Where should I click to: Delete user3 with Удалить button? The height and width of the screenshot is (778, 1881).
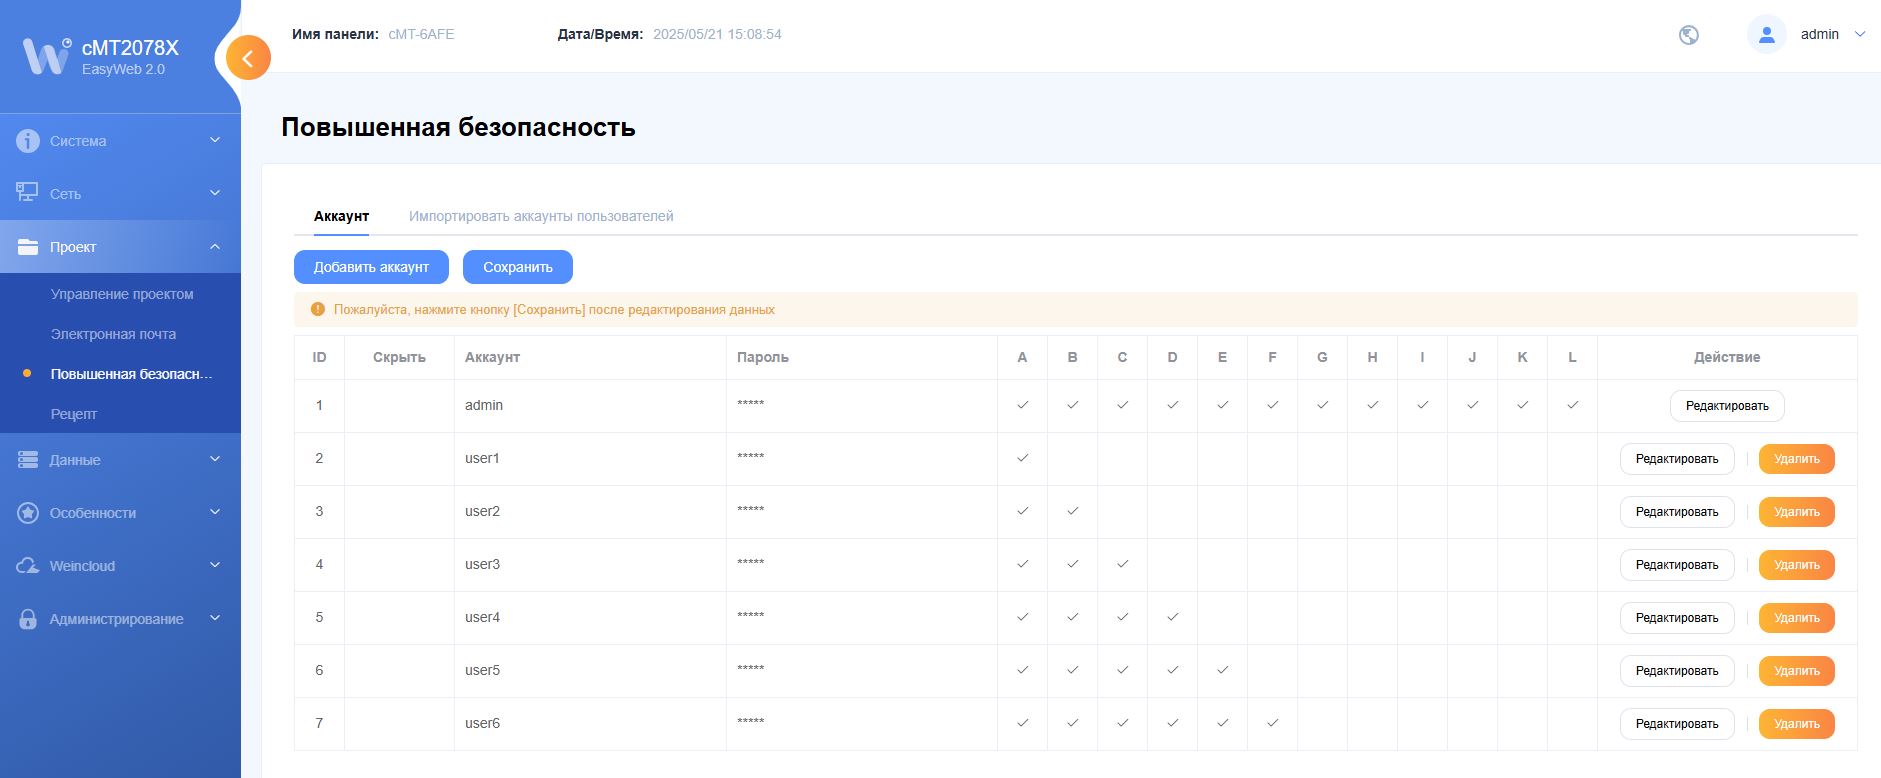pos(1796,565)
